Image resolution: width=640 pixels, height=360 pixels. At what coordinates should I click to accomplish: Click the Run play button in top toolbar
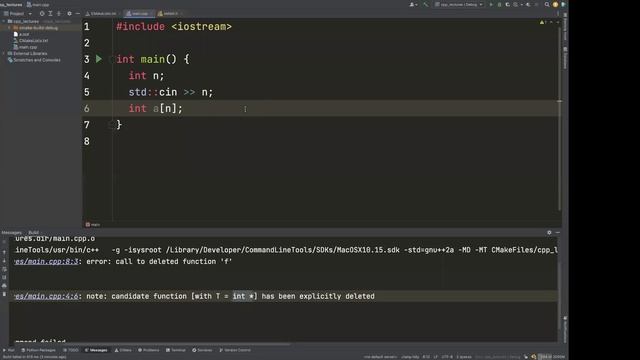click(x=491, y=4)
